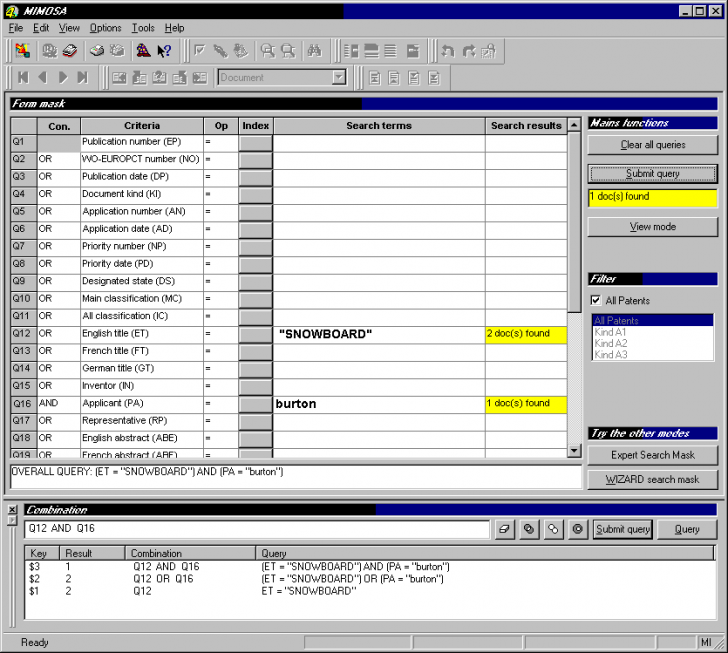
Task: Click the lines list layout toolbar icon
Action: tap(390, 51)
